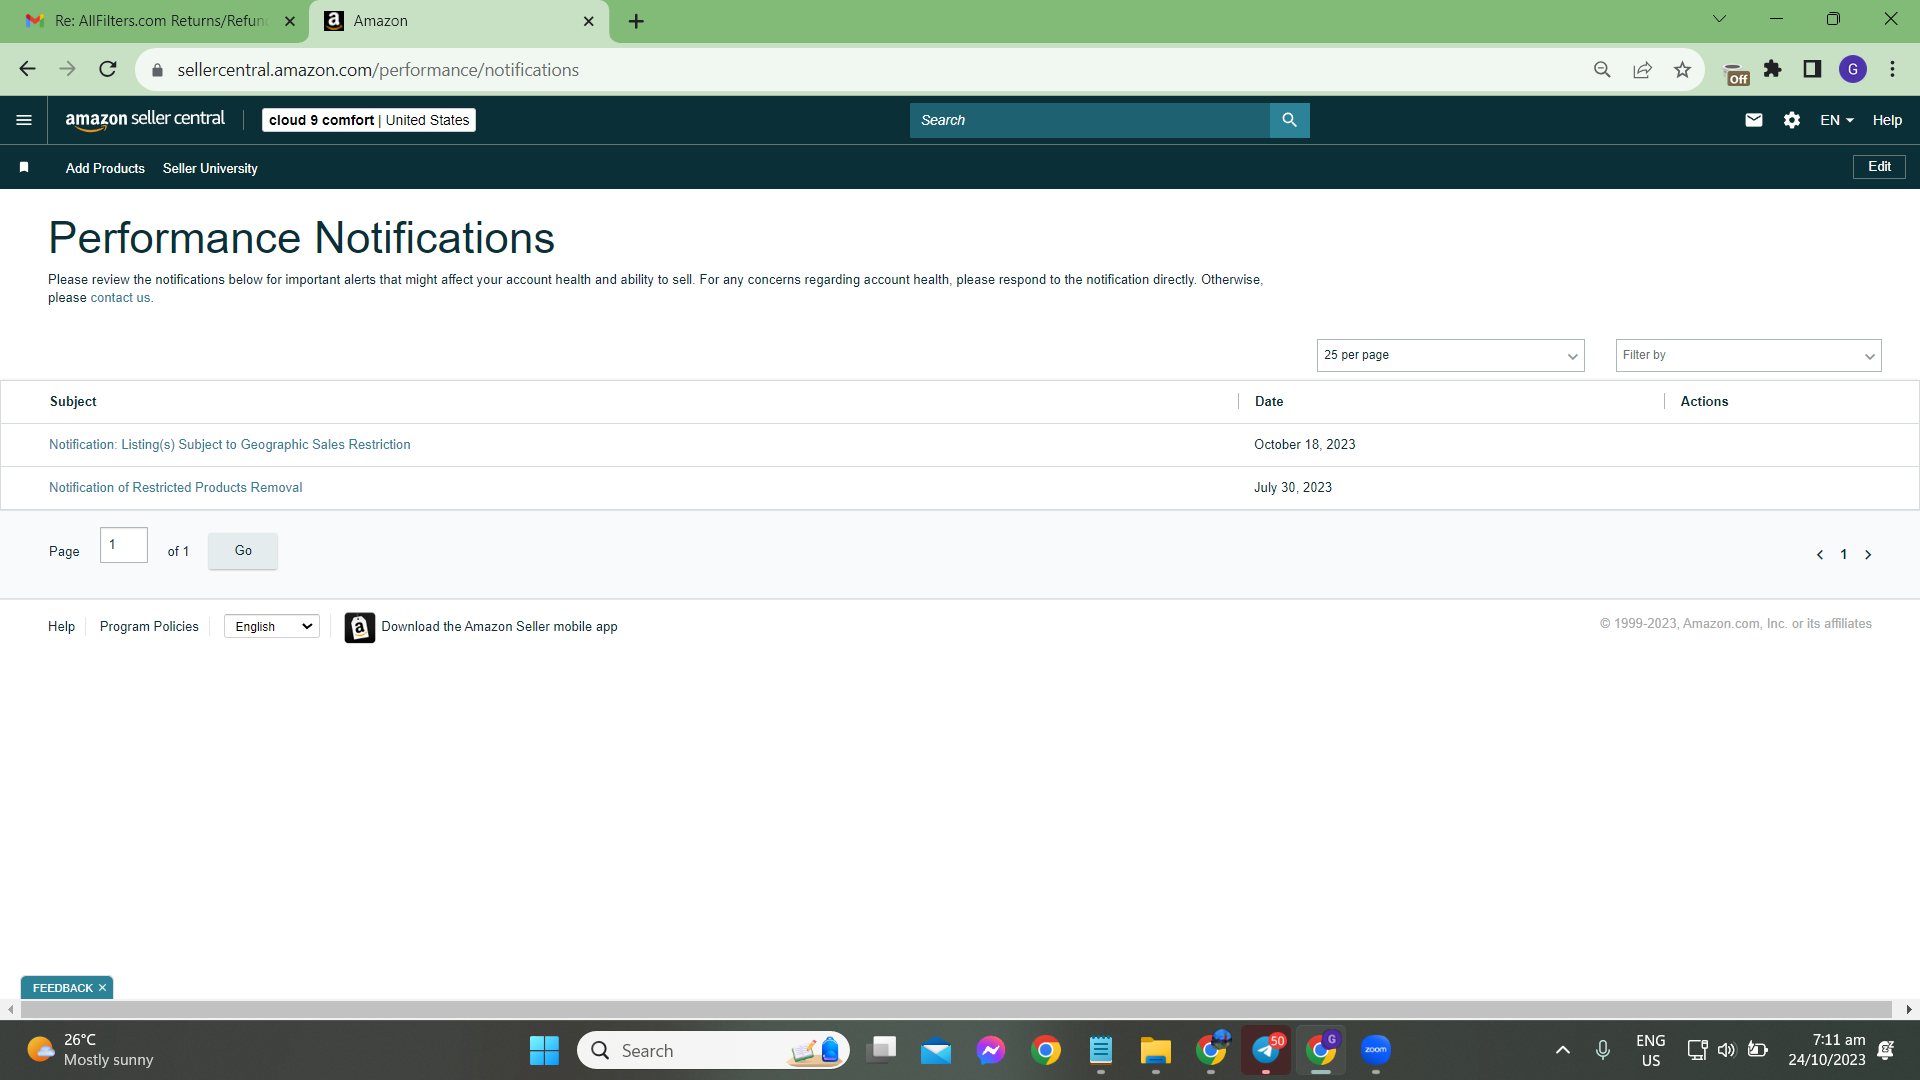This screenshot has height=1080, width=1920.
Task: Click the Date column header
Action: click(x=1269, y=402)
